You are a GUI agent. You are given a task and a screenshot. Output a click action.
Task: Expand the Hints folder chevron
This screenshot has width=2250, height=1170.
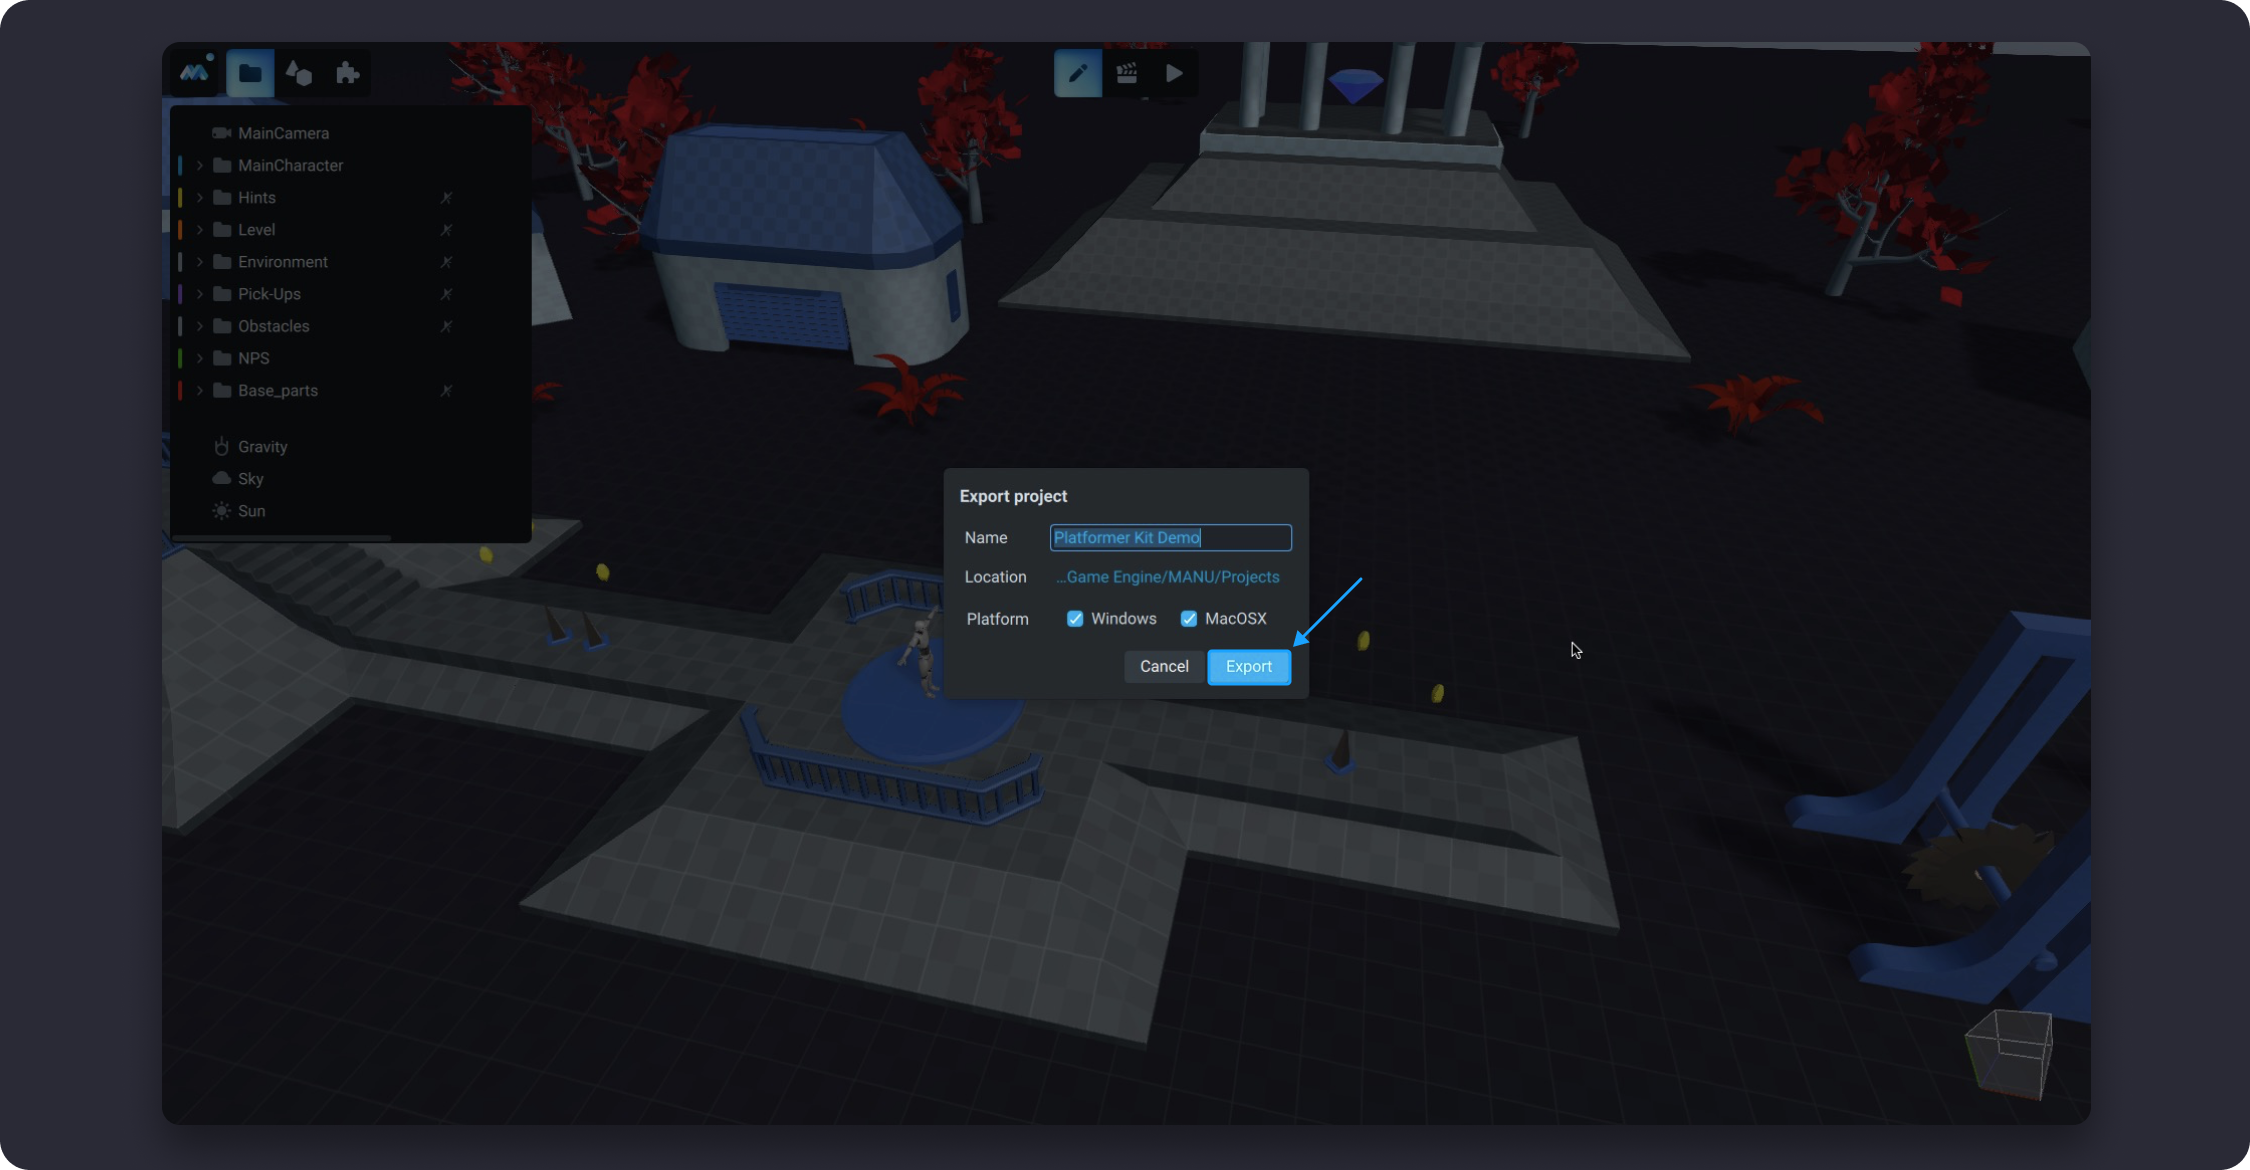point(200,197)
